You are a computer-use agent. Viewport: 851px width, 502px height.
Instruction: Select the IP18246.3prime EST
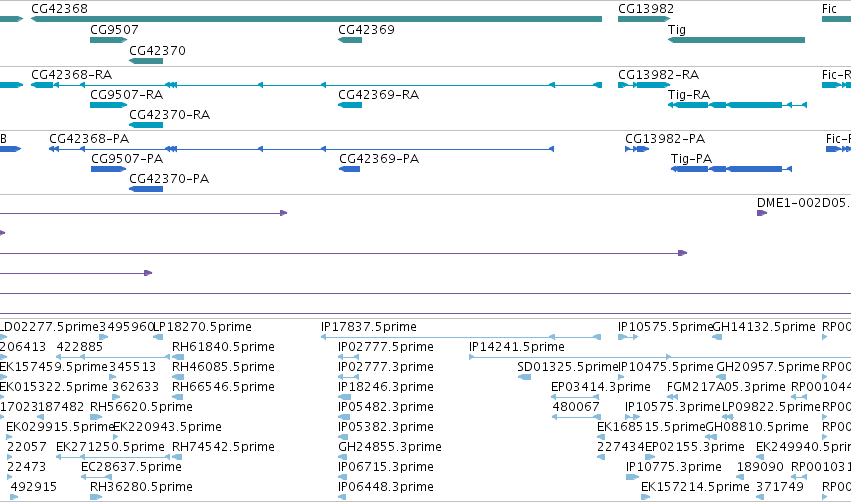click(344, 397)
